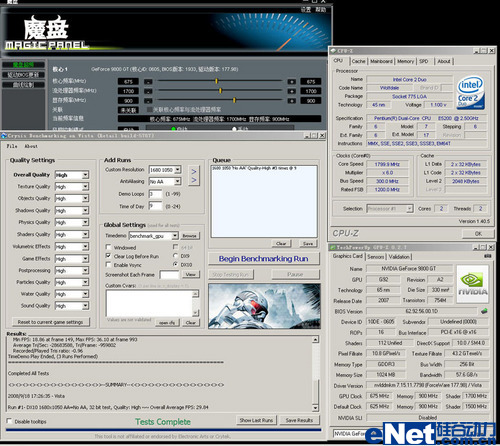Viewport: 500px width, 446px height.
Task: Toggle Clear Log Before Run checkbox
Action: [108, 256]
